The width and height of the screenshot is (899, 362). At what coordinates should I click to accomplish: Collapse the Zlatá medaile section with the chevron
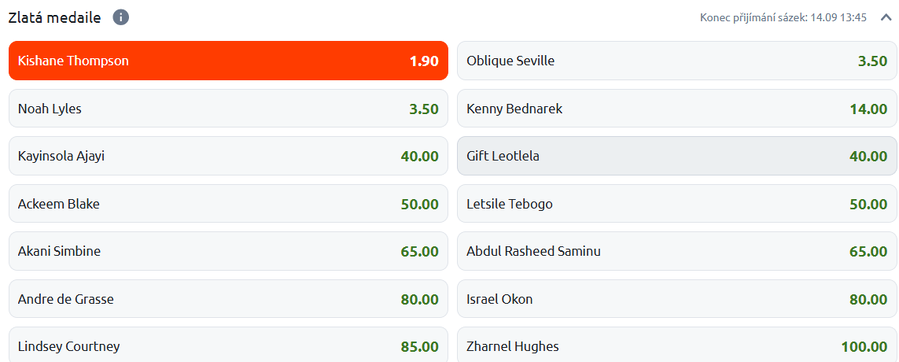886,18
